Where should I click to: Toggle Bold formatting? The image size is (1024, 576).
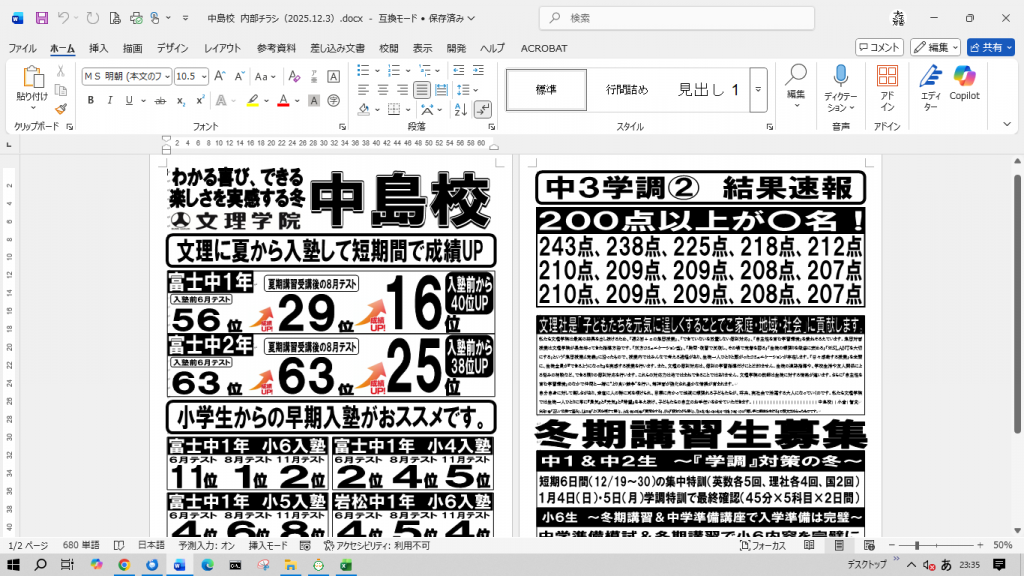(90, 100)
